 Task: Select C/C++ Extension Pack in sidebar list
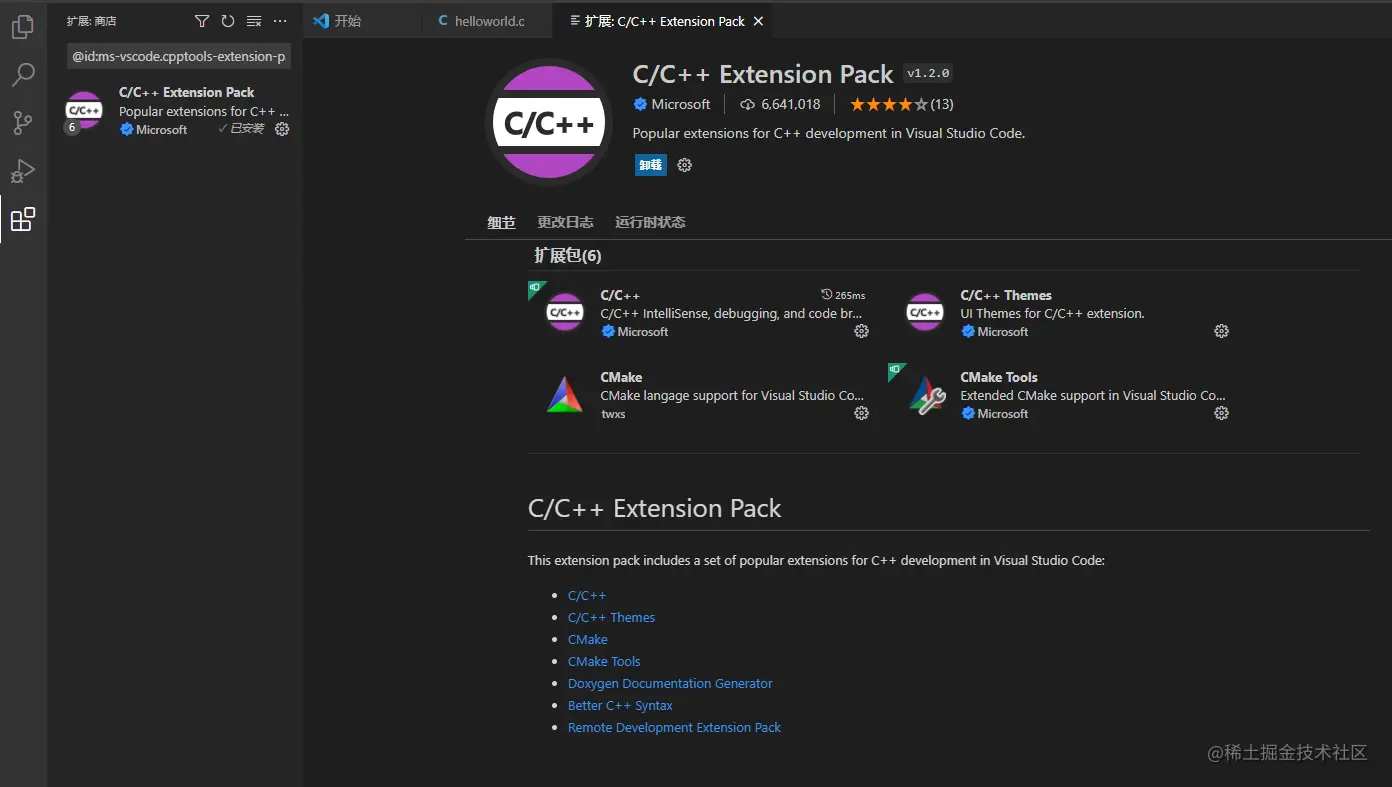click(x=176, y=110)
